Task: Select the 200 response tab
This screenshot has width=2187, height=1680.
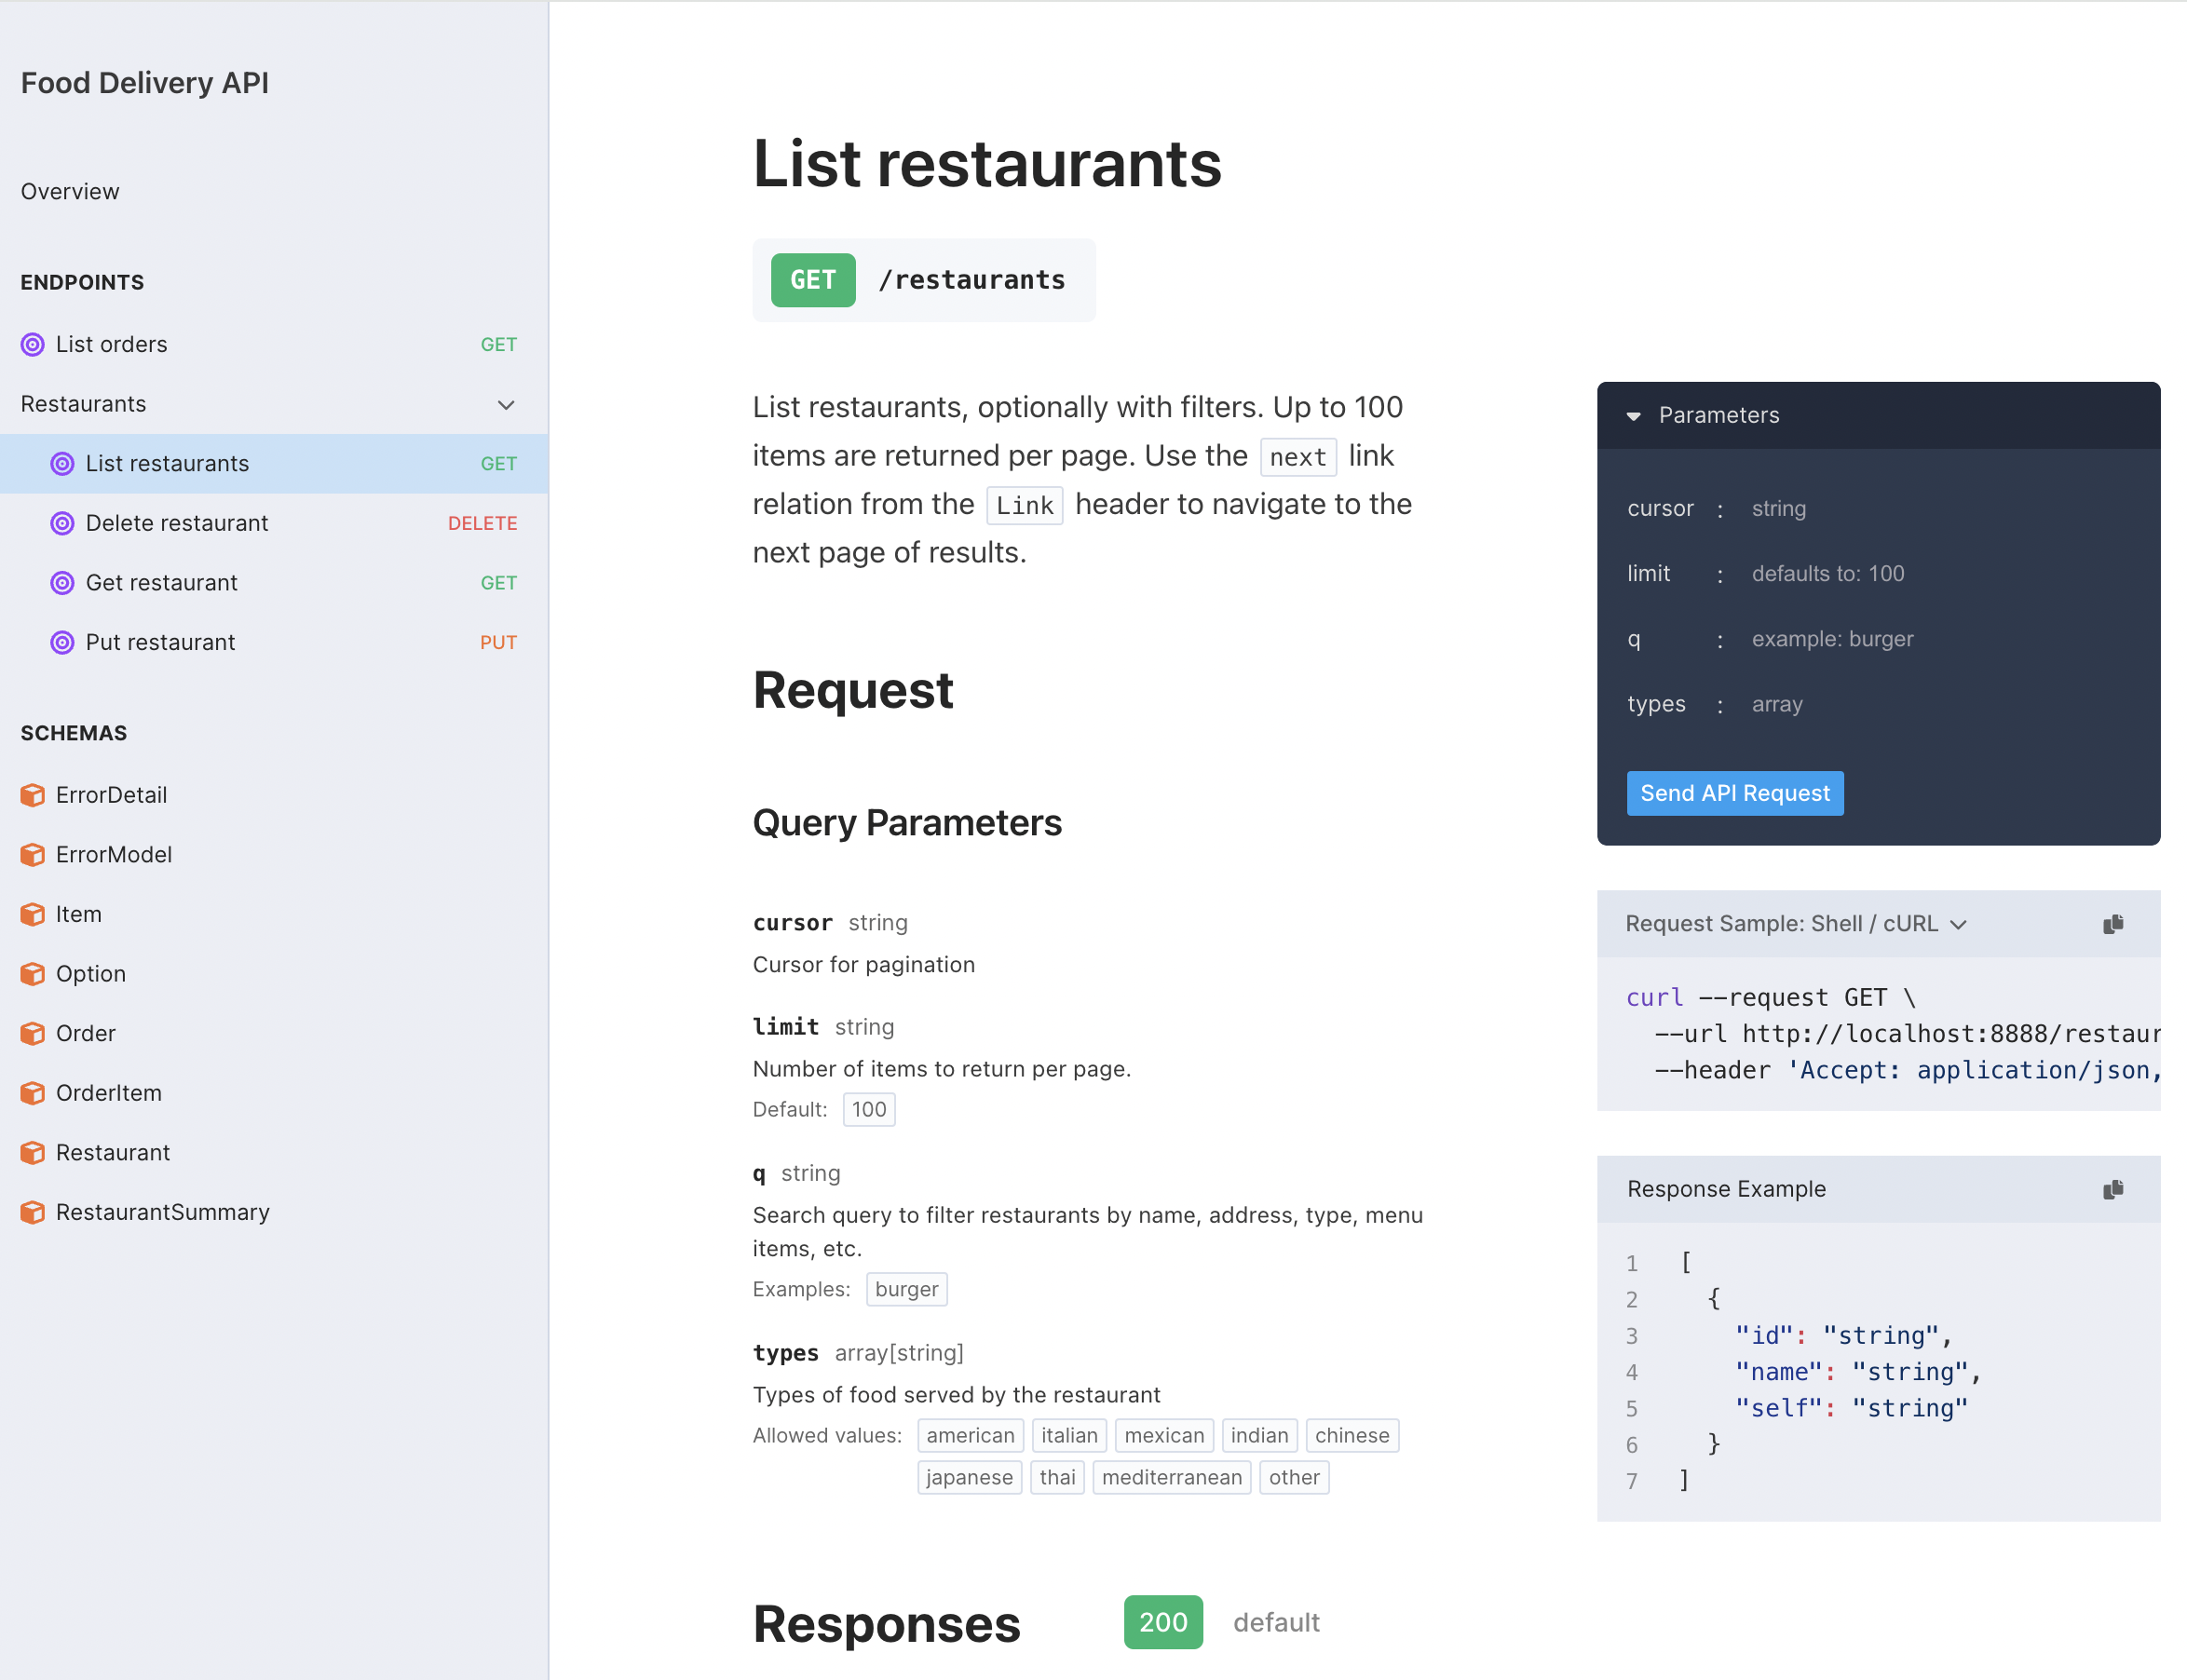Action: [x=1162, y=1622]
